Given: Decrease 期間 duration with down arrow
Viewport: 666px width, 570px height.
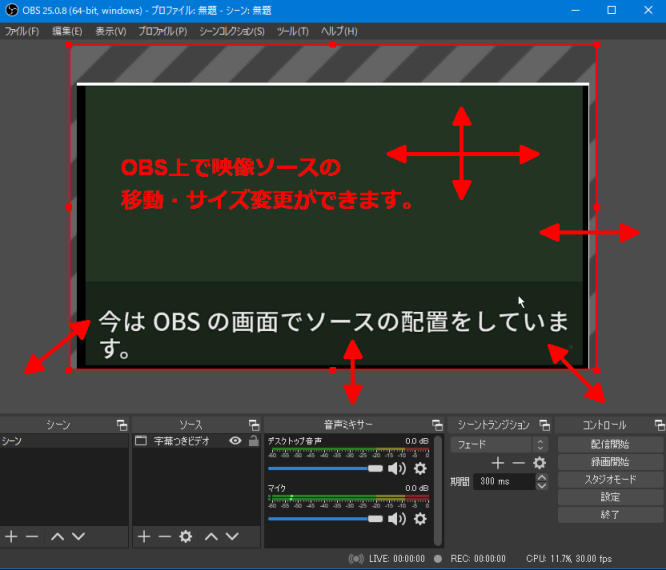Looking at the screenshot, I should tap(542, 485).
